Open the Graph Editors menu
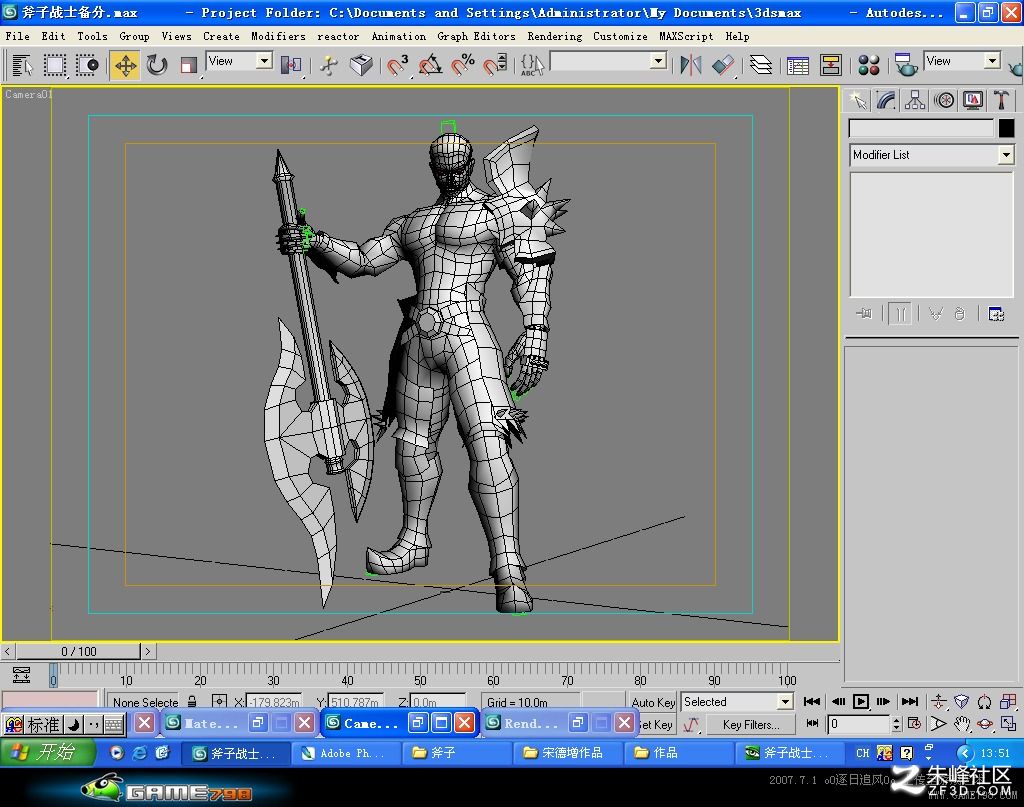Screen dimensions: 1024x807 point(476,37)
